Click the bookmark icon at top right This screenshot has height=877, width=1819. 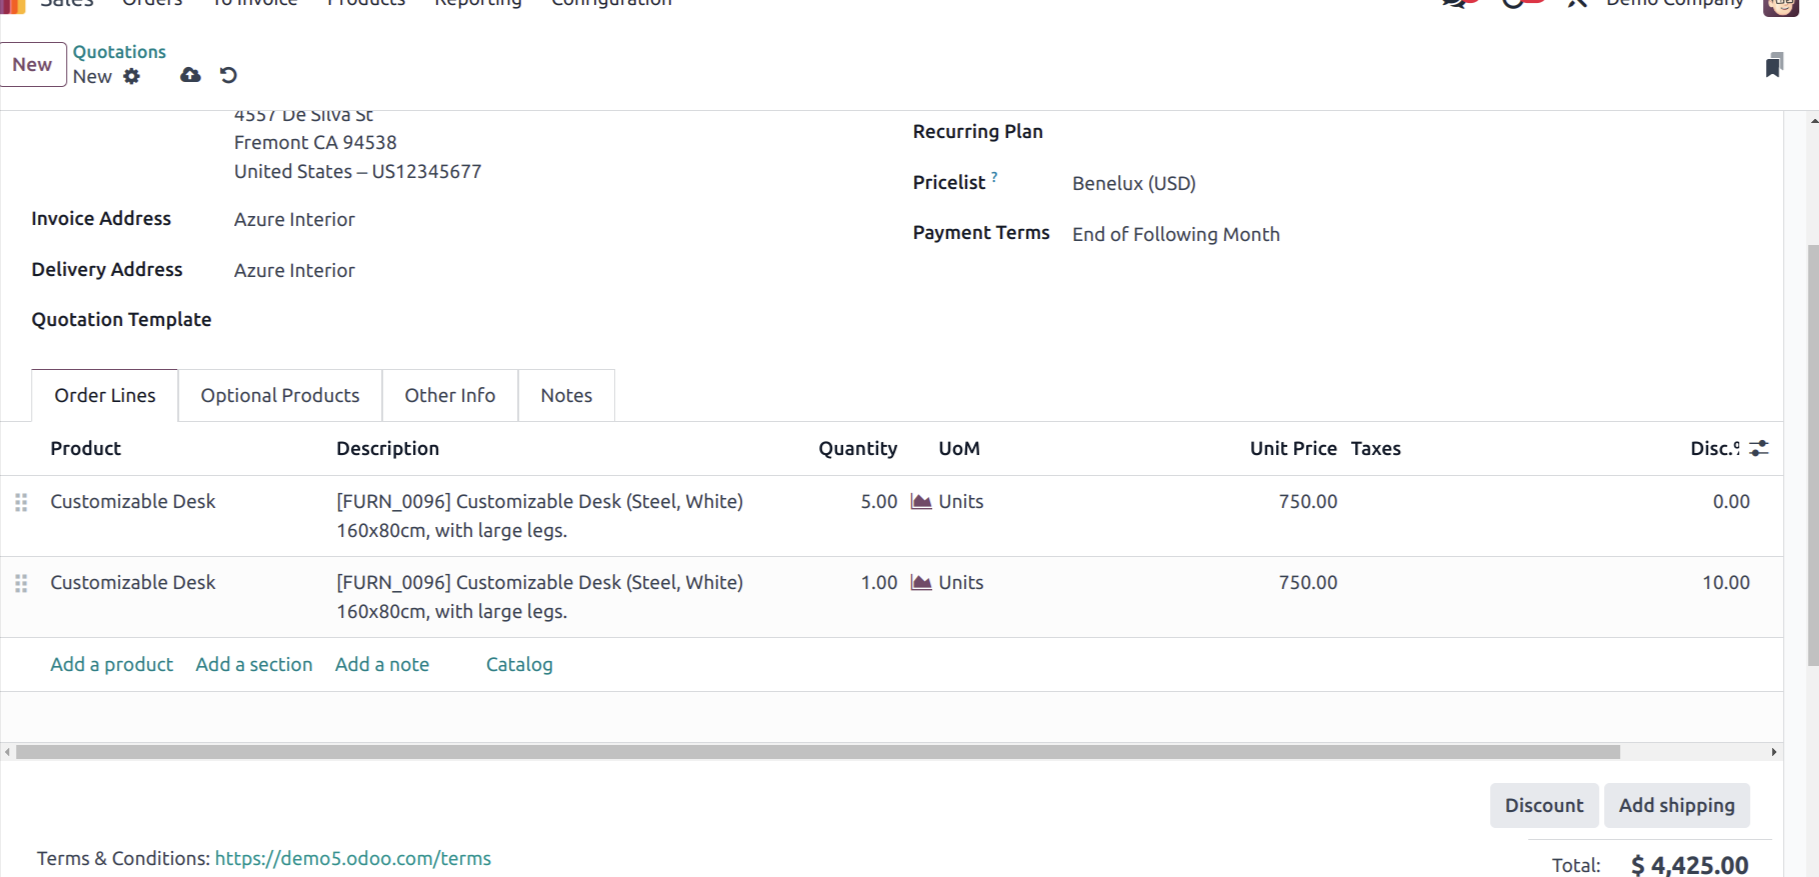pyautogui.click(x=1774, y=66)
